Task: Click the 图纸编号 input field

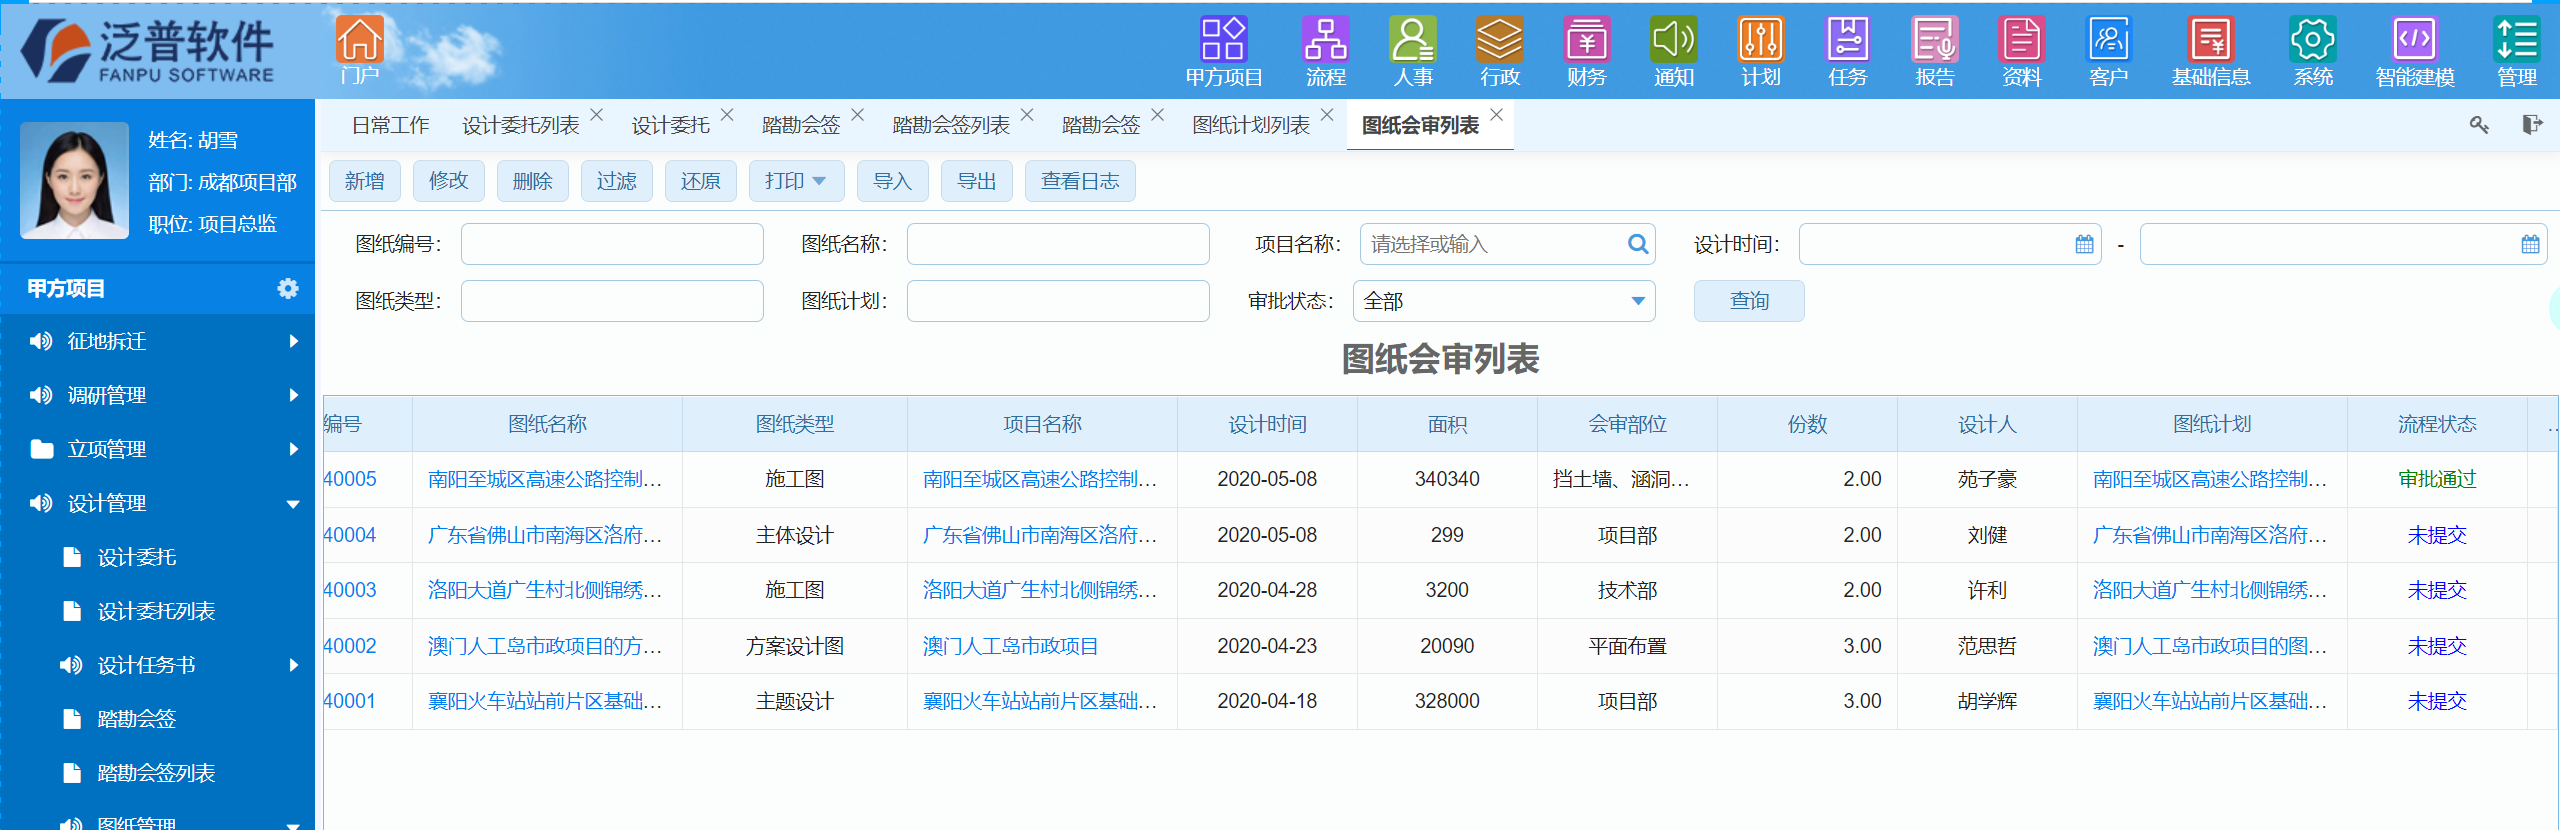Action: tap(612, 245)
